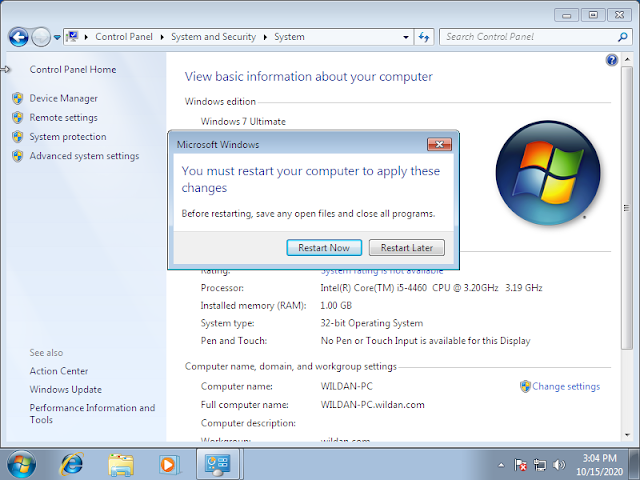The height and width of the screenshot is (480, 640).
Task: Click the WILDAN-PC.wildan.com full computer name
Action: pos(372,405)
